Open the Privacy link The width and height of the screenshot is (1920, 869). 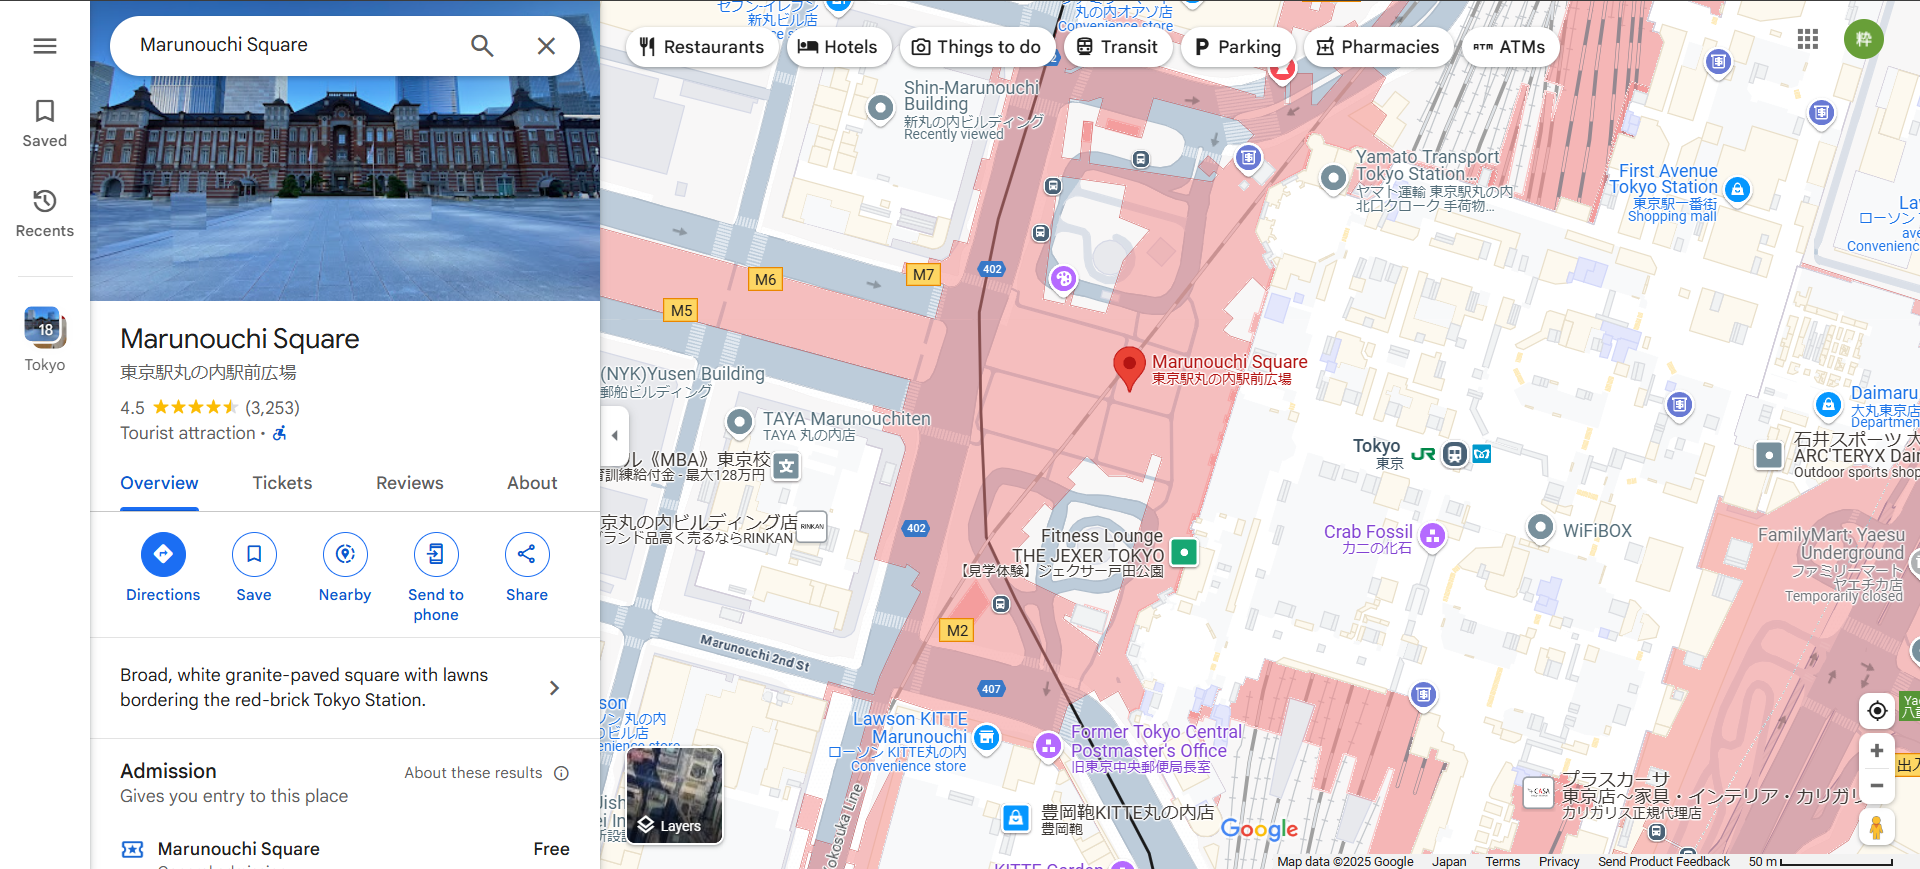1559,861
